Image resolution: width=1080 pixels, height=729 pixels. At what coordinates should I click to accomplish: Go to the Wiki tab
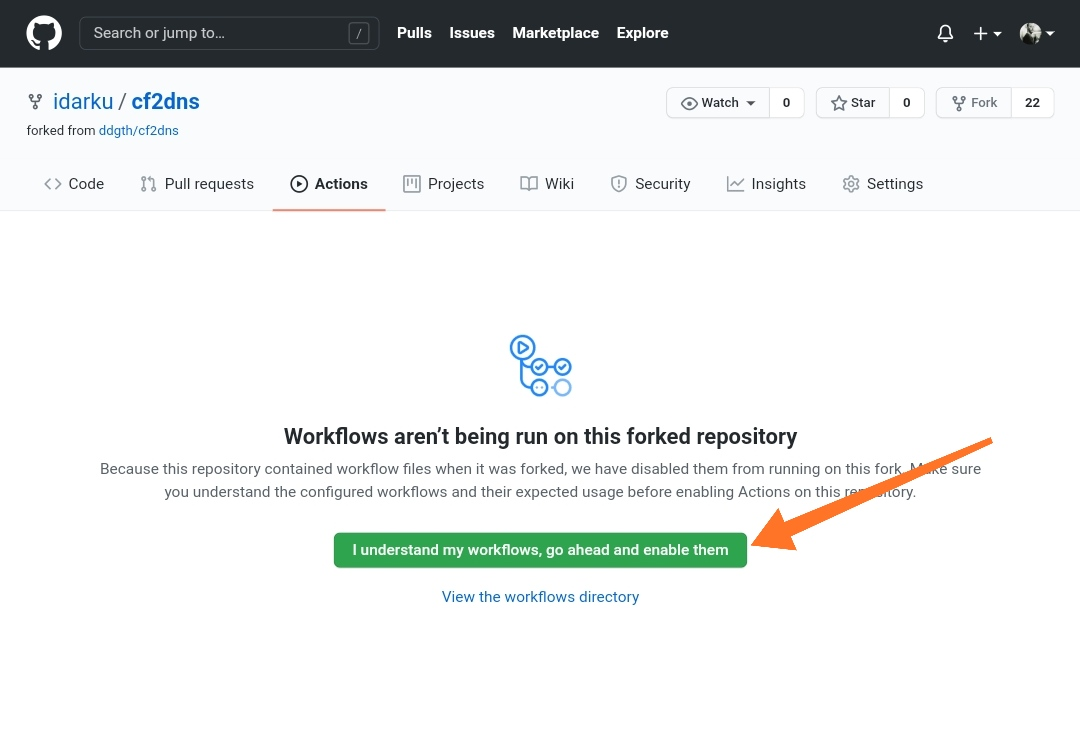tap(547, 184)
